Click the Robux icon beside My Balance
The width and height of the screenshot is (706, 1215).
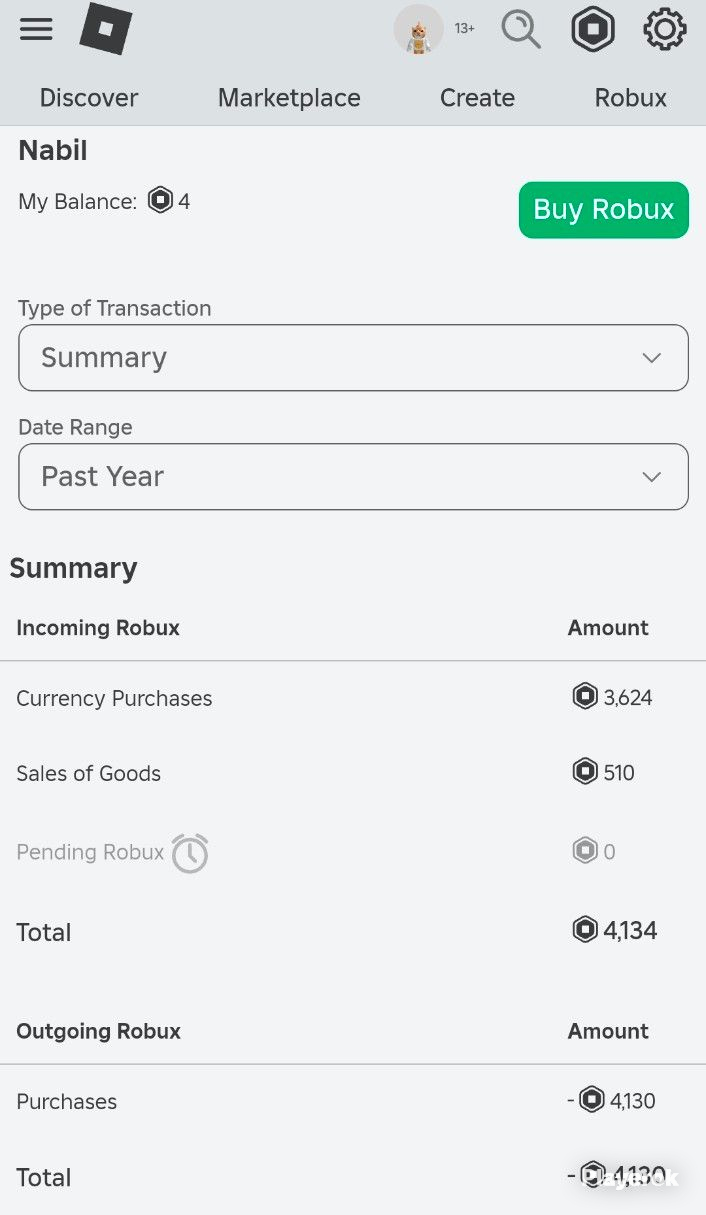[x=160, y=201]
